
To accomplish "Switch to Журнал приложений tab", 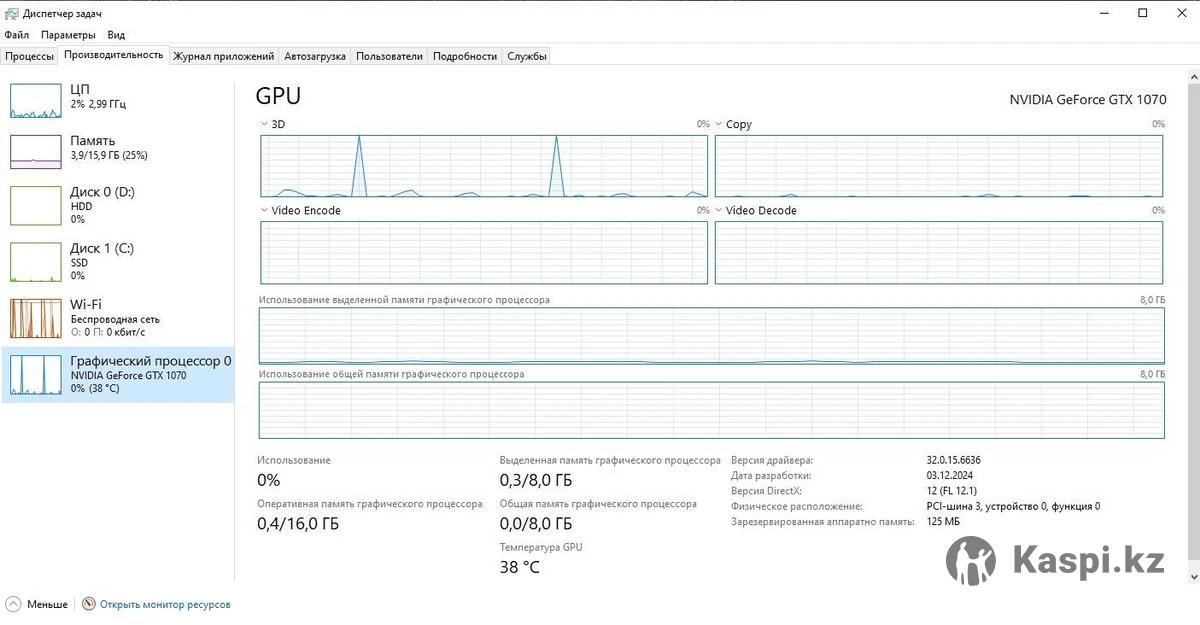I will pos(223,56).
